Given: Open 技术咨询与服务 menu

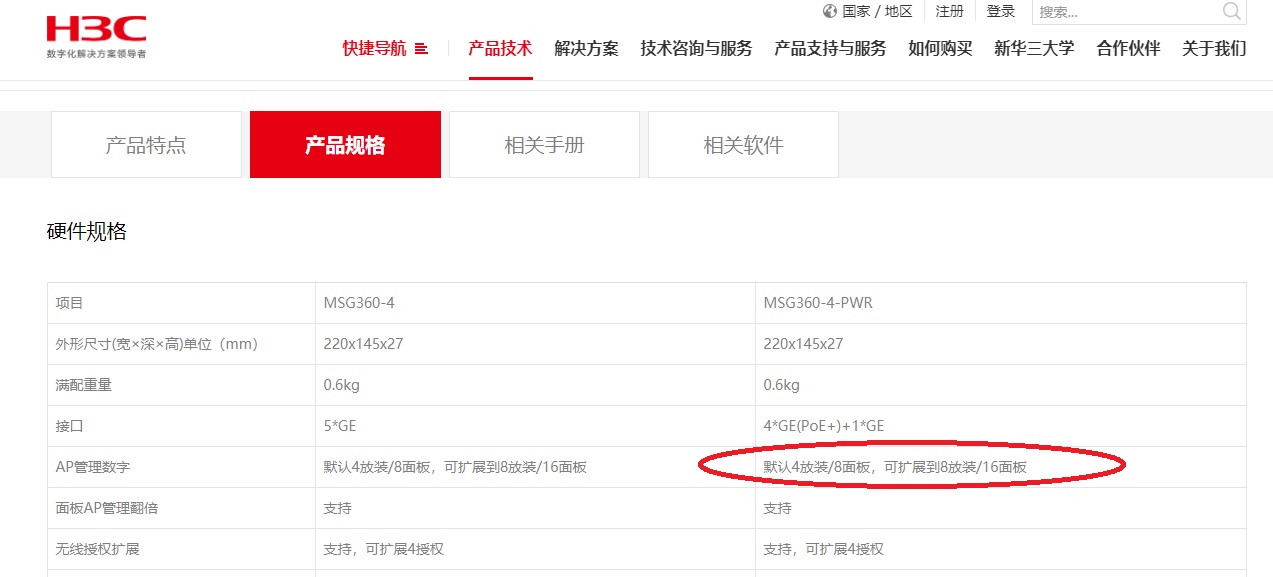Looking at the screenshot, I should coord(696,48).
